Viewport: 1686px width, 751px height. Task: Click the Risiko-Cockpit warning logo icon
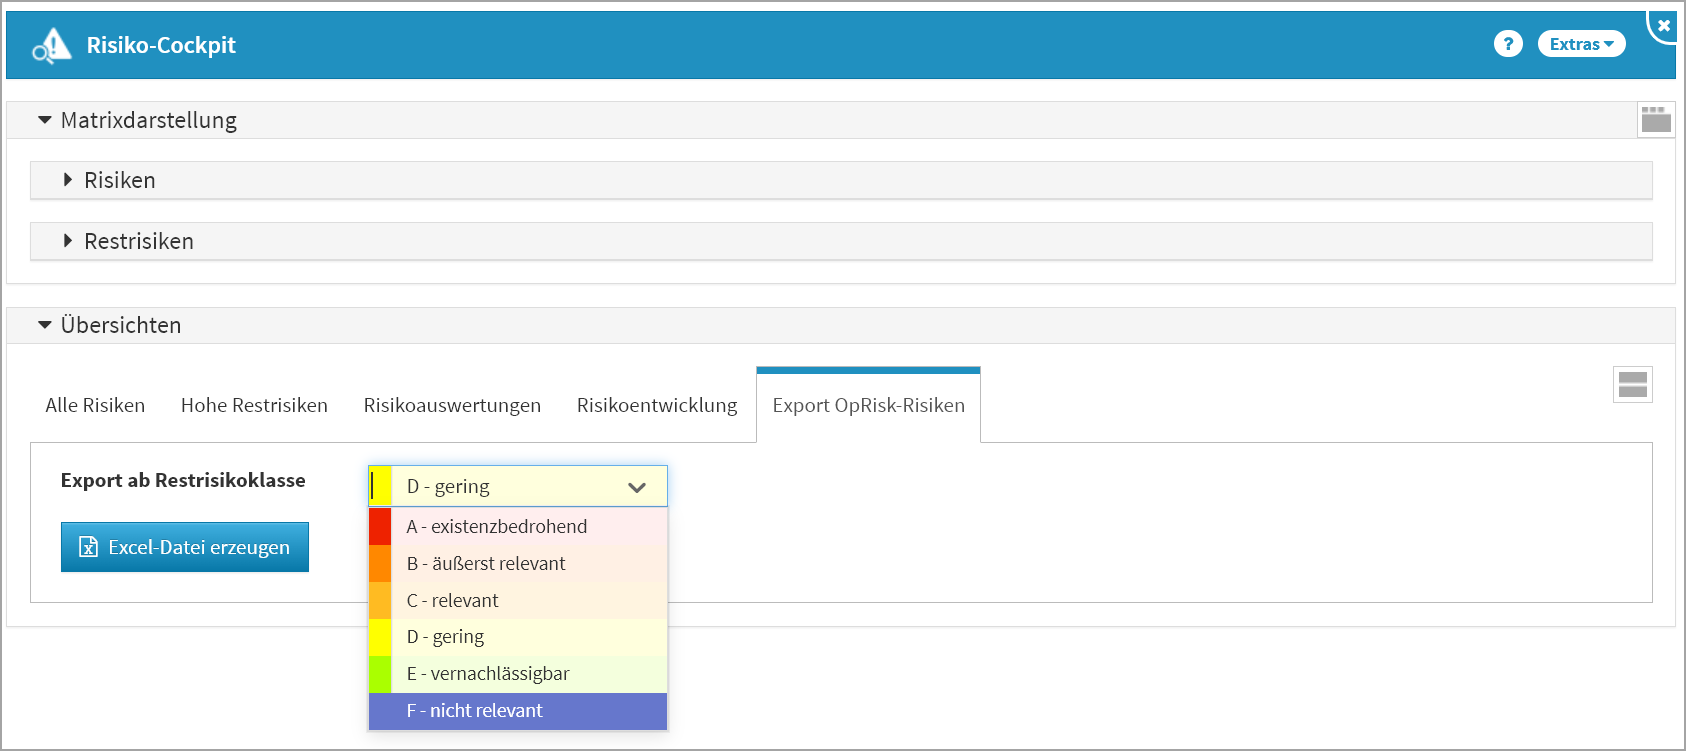click(x=51, y=45)
